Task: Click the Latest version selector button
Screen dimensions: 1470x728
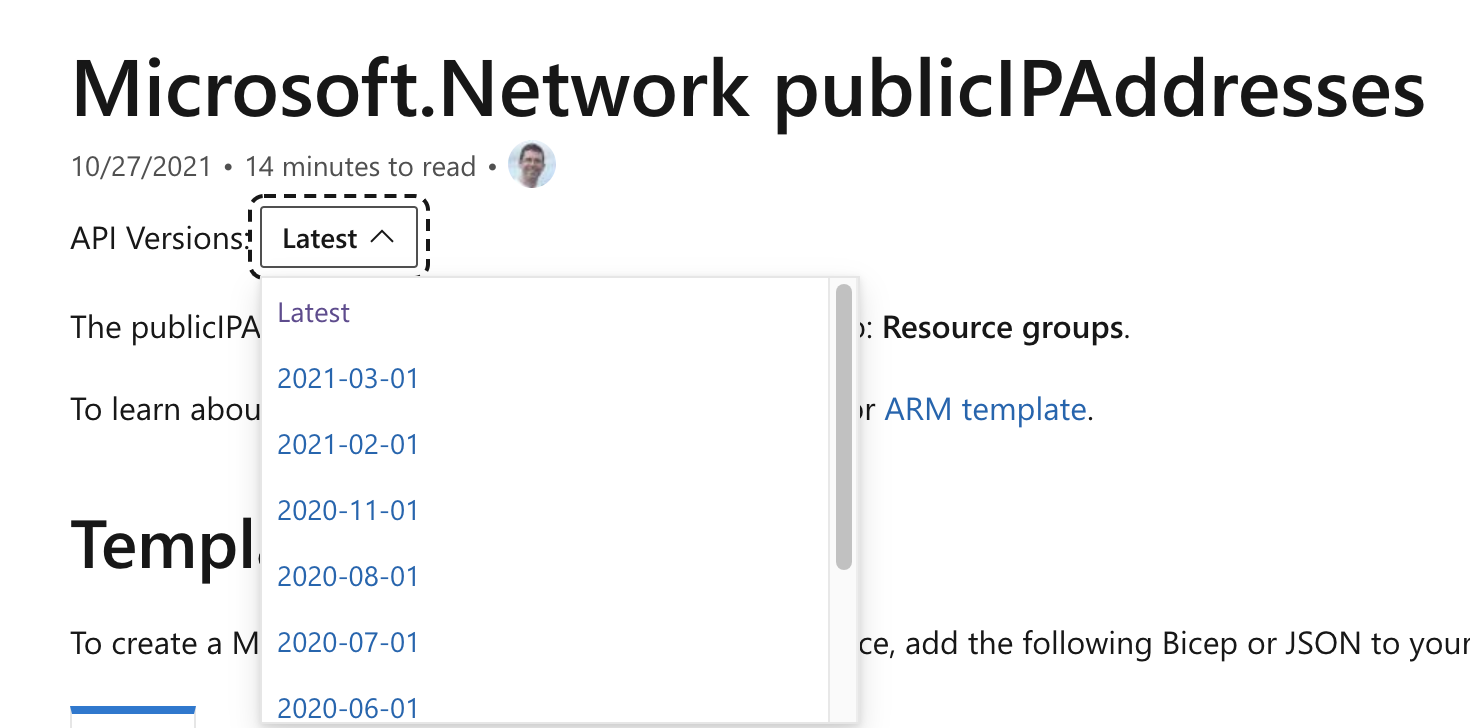Action: pyautogui.click(x=337, y=237)
